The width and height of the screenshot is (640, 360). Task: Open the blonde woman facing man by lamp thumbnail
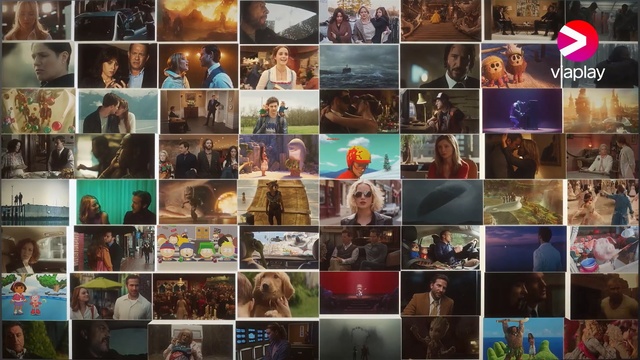click(198, 66)
